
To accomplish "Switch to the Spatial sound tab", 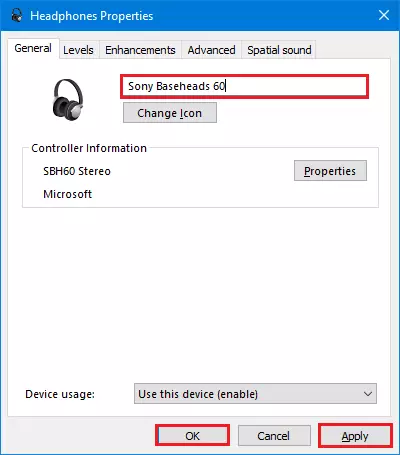I will tap(279, 50).
